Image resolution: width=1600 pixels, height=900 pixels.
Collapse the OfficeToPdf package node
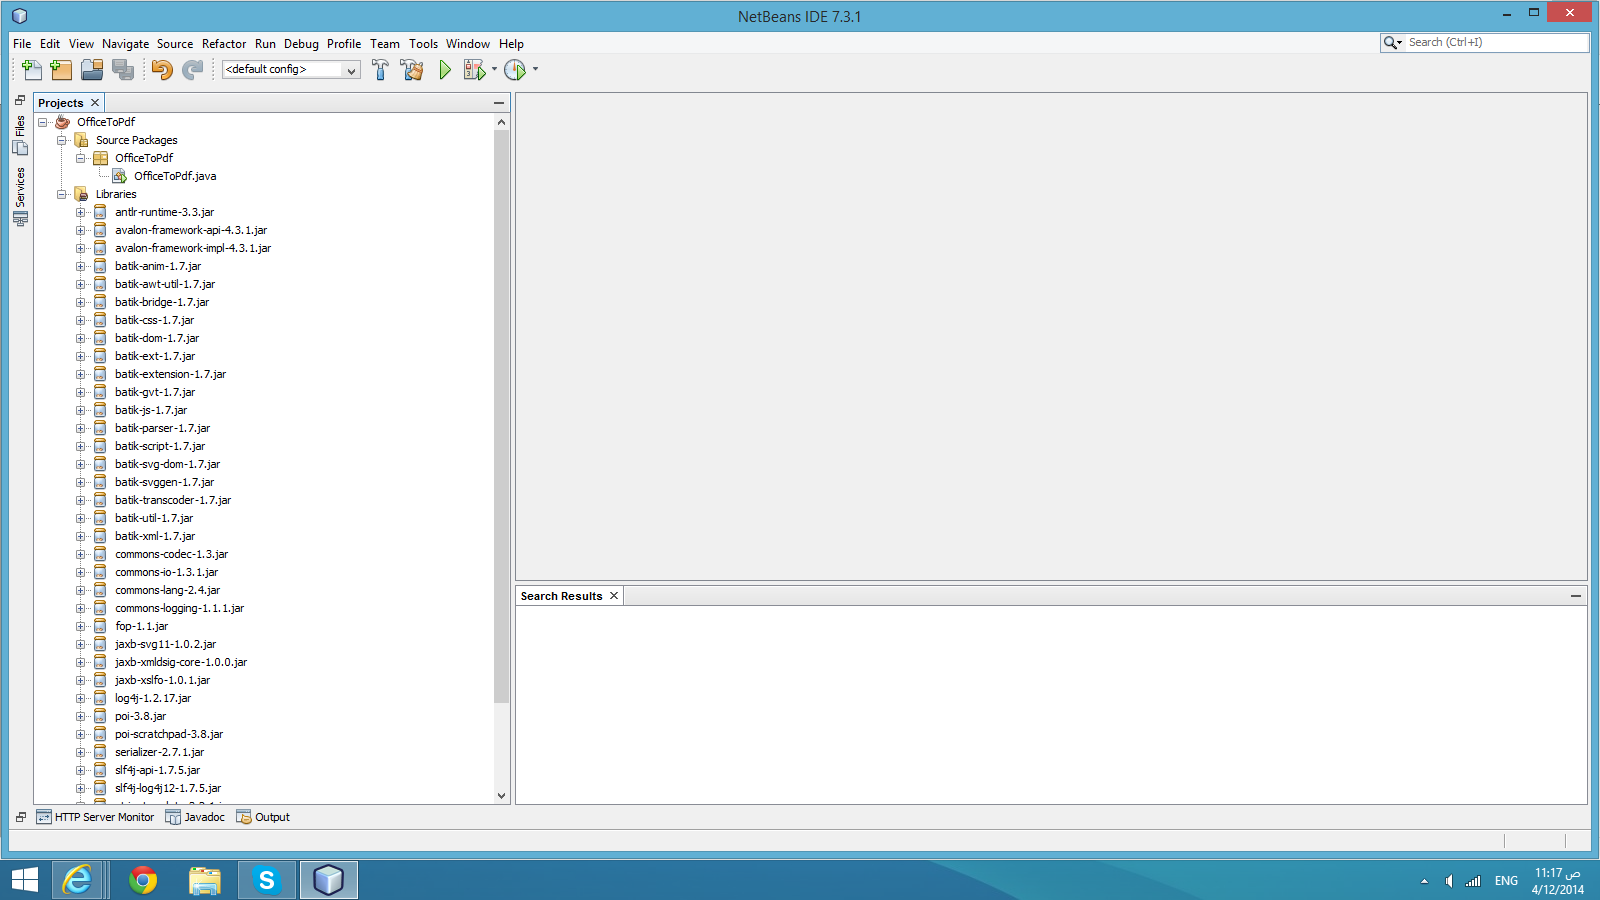81,158
